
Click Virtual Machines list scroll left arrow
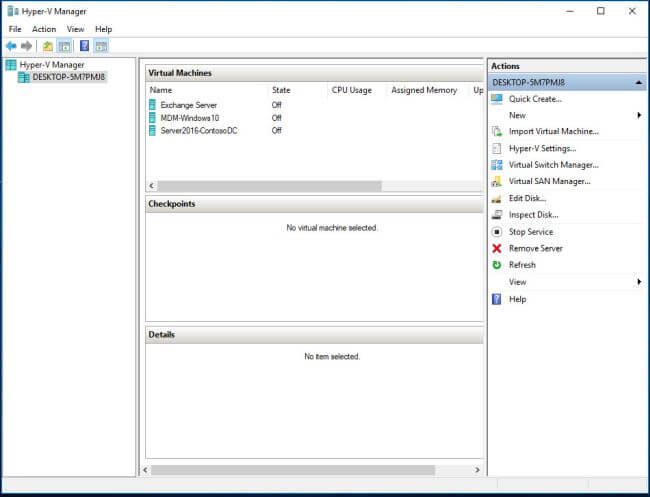tap(152, 186)
